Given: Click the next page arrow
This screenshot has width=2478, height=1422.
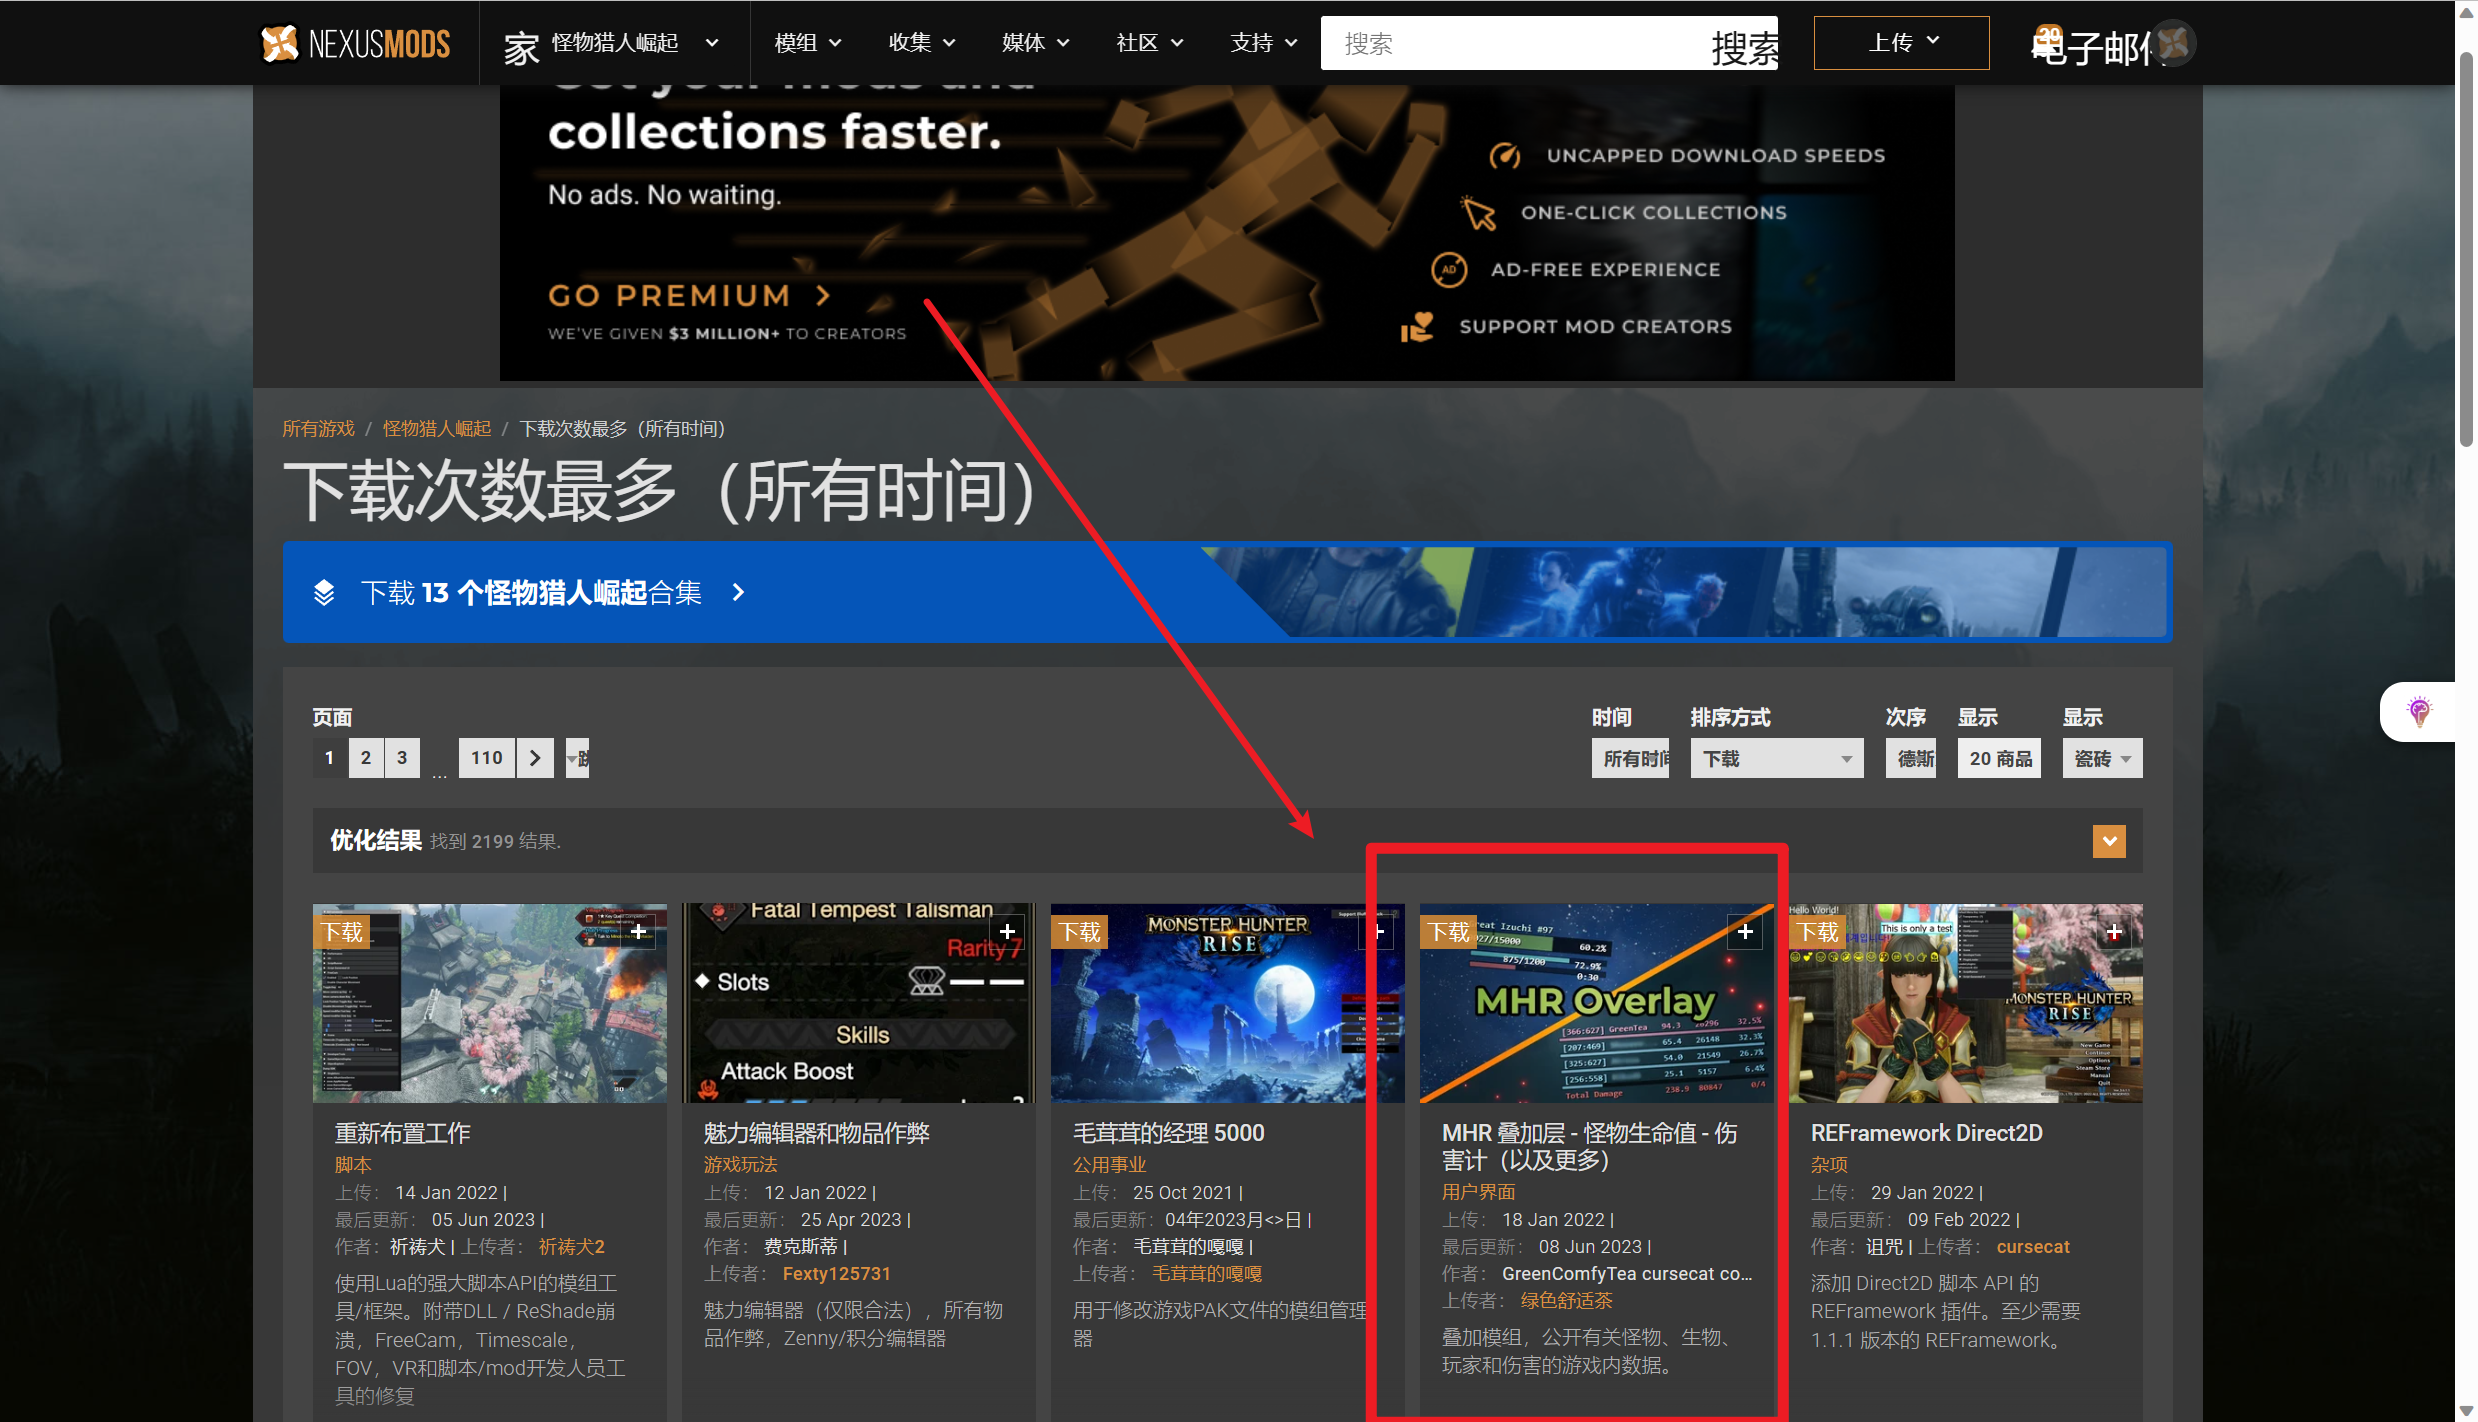Looking at the screenshot, I should (535, 758).
